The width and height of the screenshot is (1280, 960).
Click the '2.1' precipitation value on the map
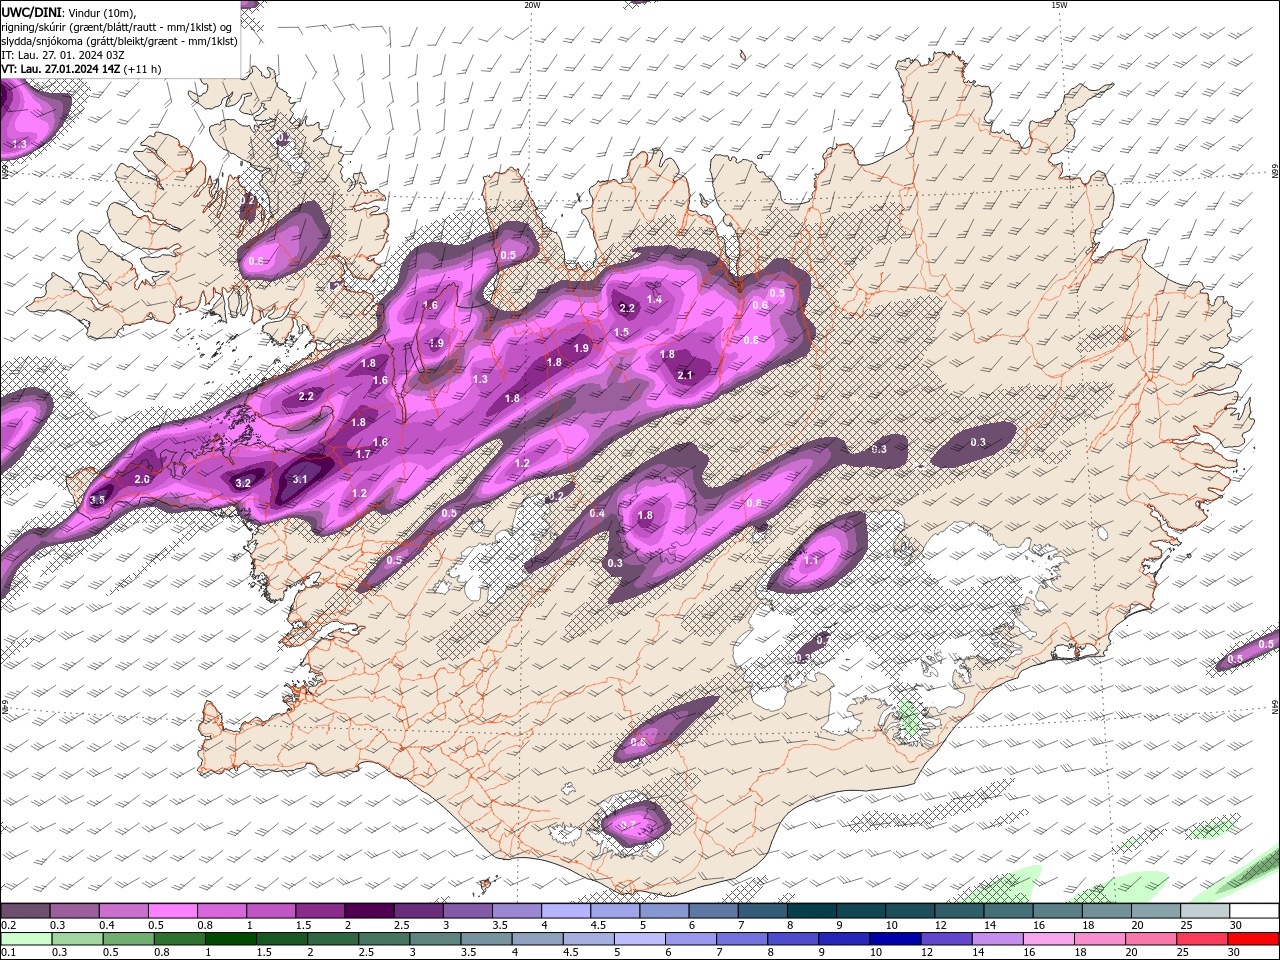coord(685,375)
